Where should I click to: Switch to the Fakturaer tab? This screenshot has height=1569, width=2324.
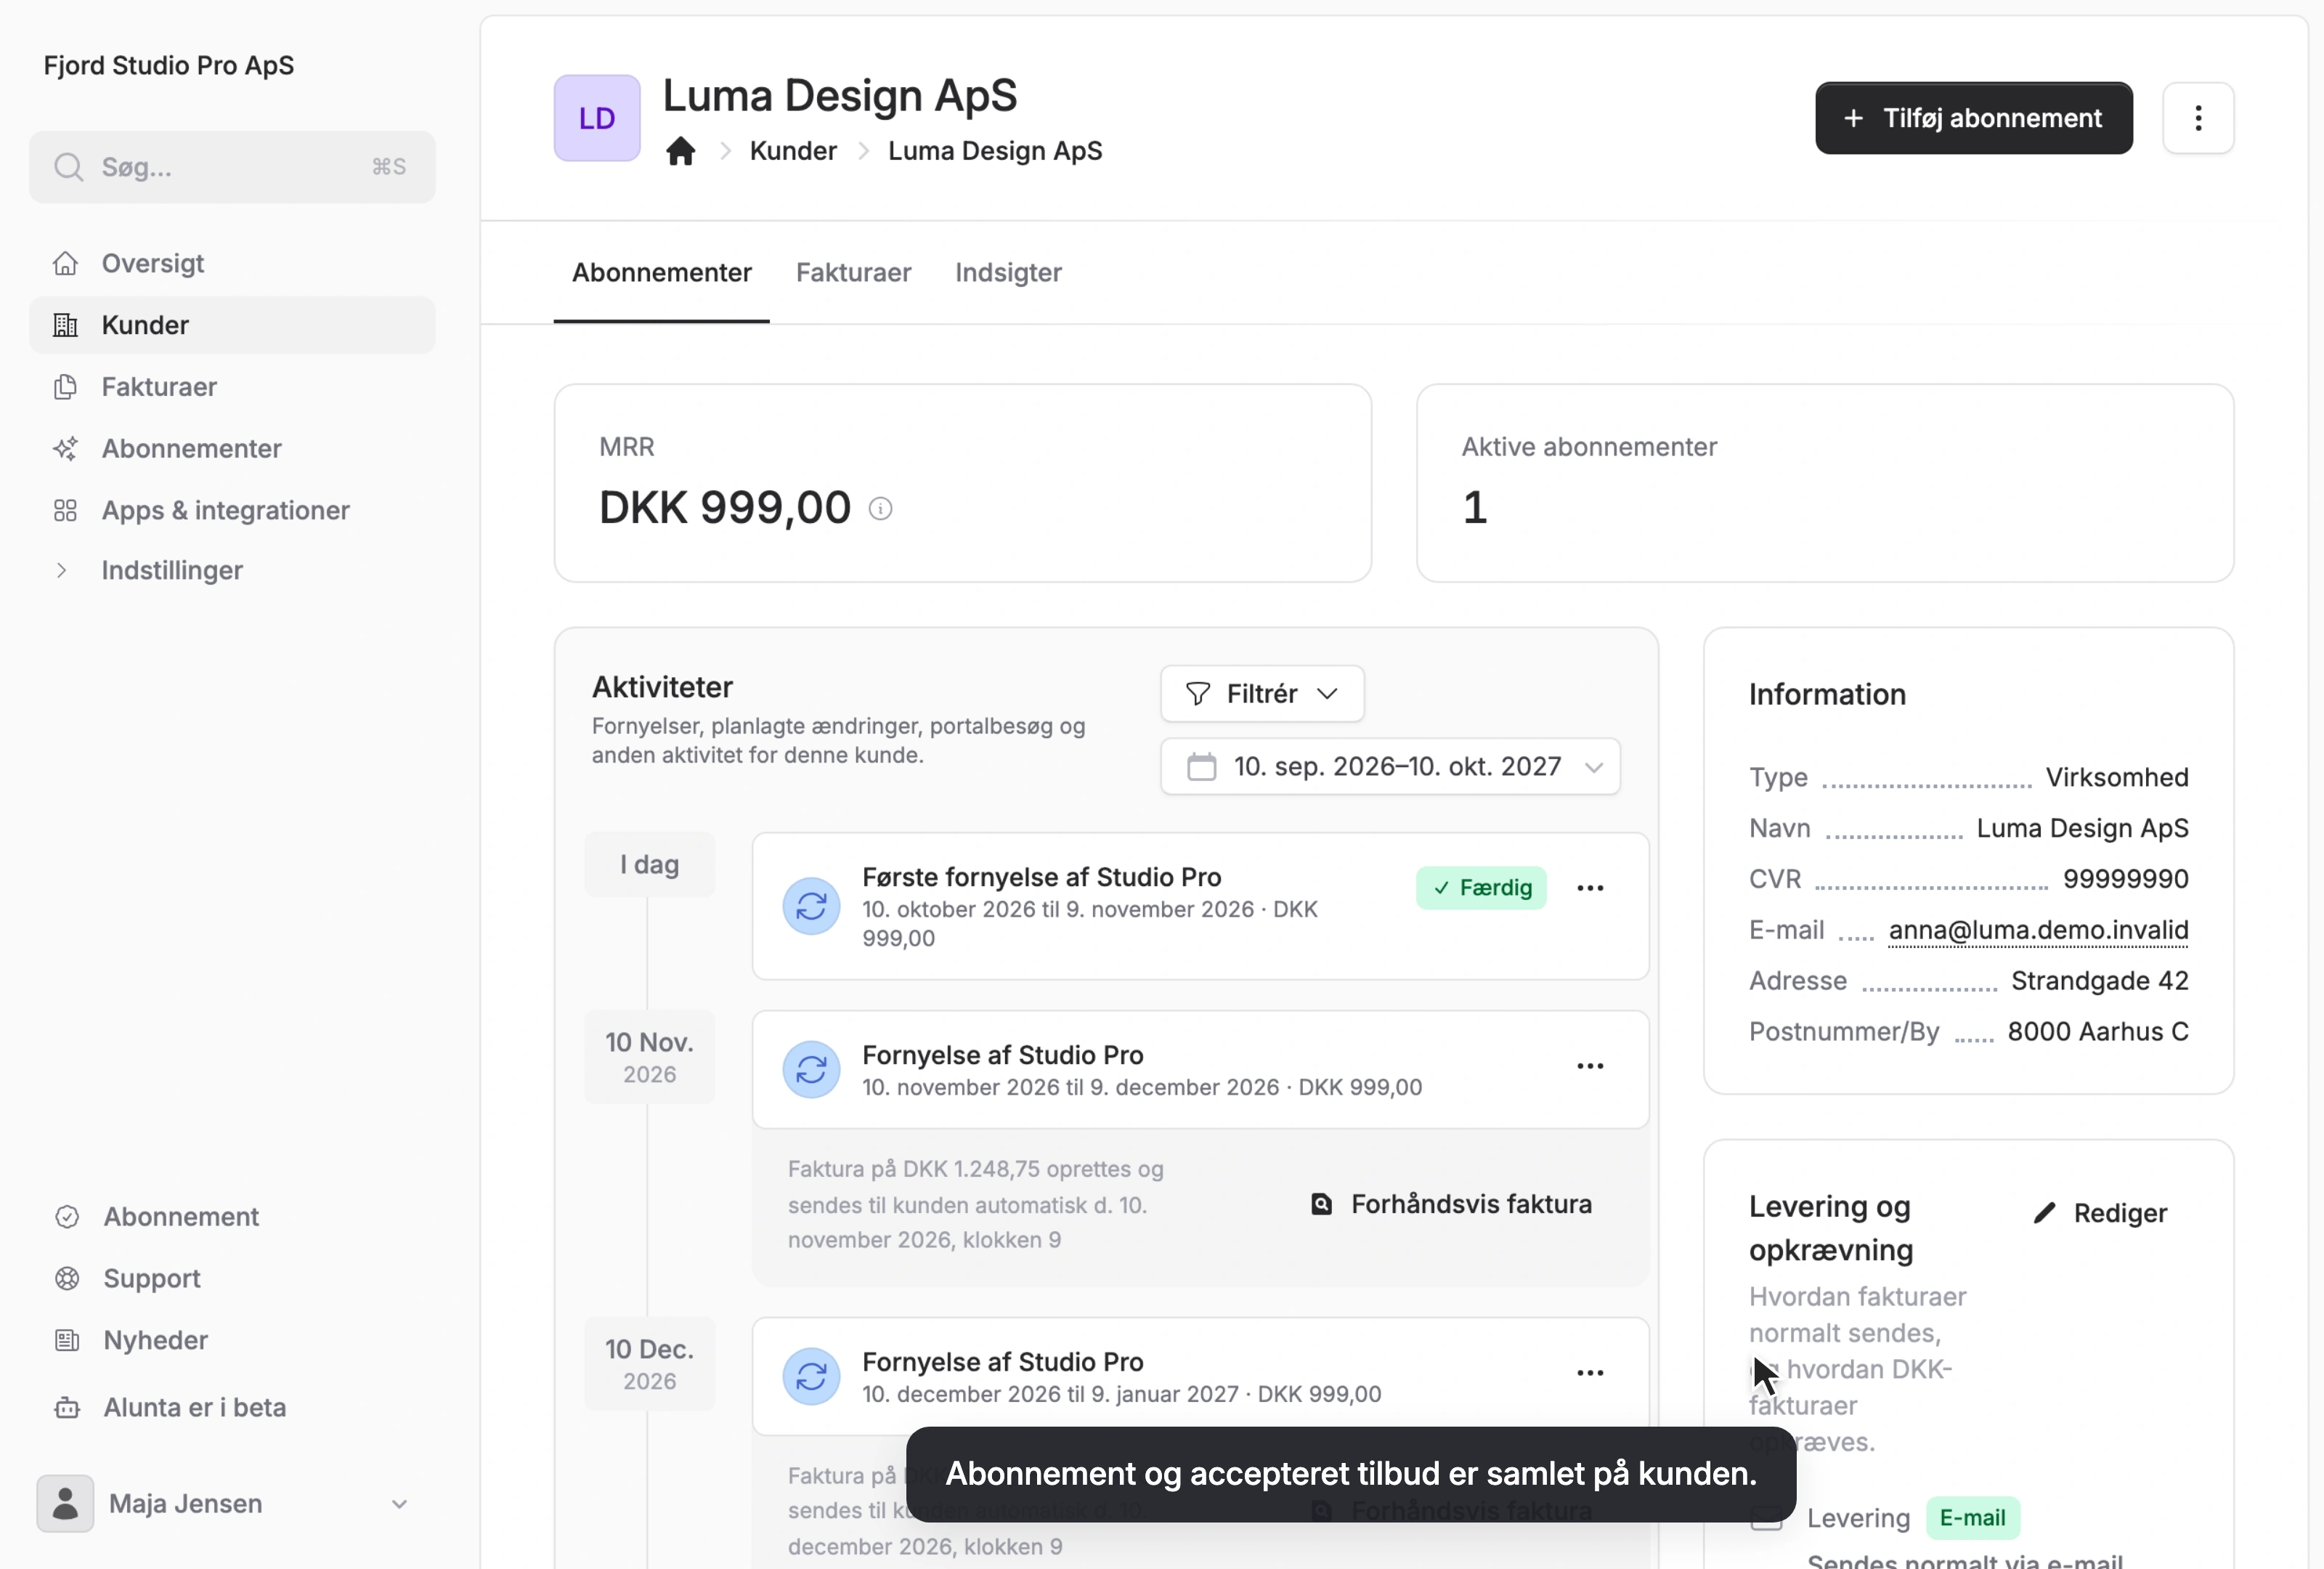(853, 273)
